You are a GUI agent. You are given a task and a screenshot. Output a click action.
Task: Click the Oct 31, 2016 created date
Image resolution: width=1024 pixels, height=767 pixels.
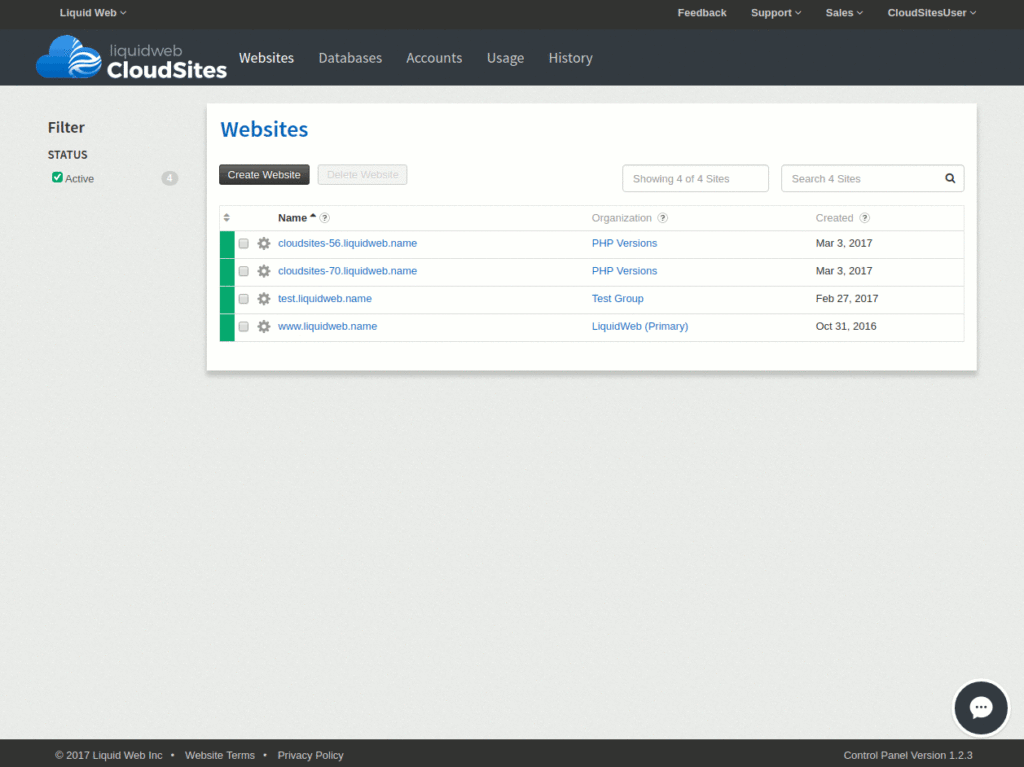tap(846, 327)
